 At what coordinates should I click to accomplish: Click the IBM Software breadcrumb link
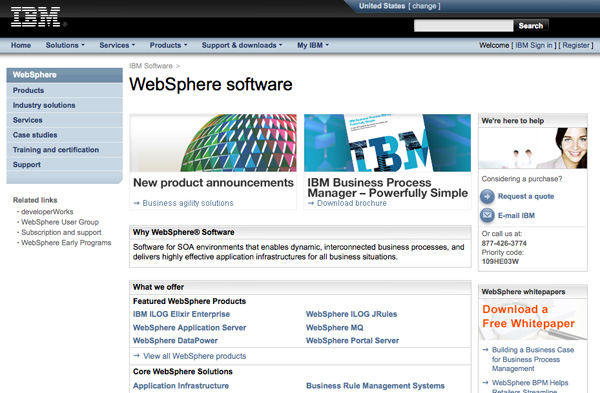[x=151, y=66]
